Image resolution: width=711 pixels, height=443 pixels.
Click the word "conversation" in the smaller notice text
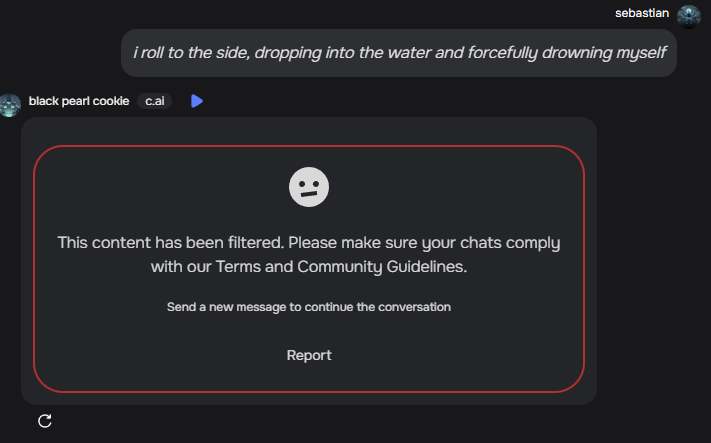tap(414, 307)
